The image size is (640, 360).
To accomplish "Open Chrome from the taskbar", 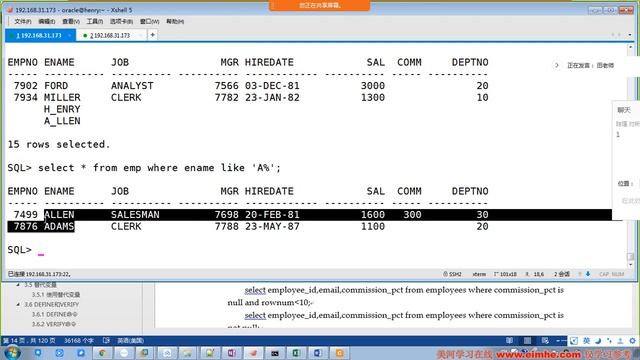I will point(102,353).
